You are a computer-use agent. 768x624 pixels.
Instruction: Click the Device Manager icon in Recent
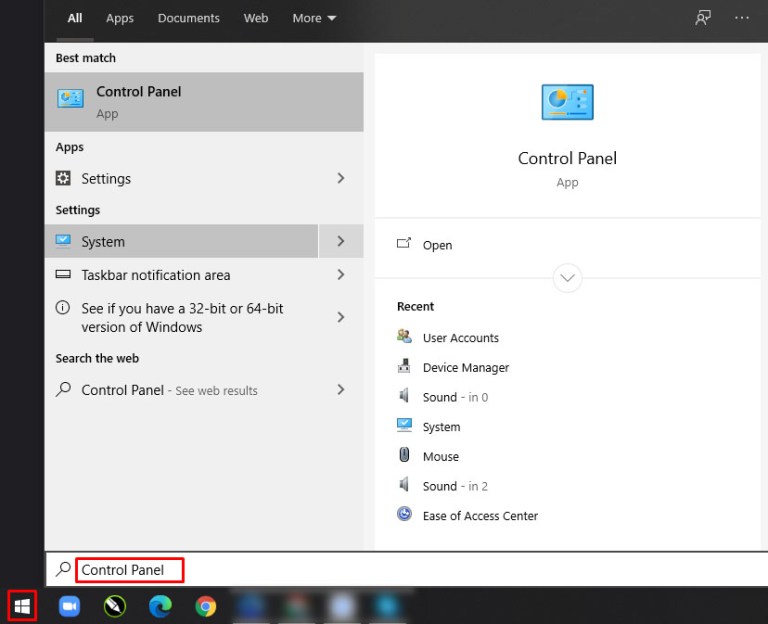[x=404, y=366]
